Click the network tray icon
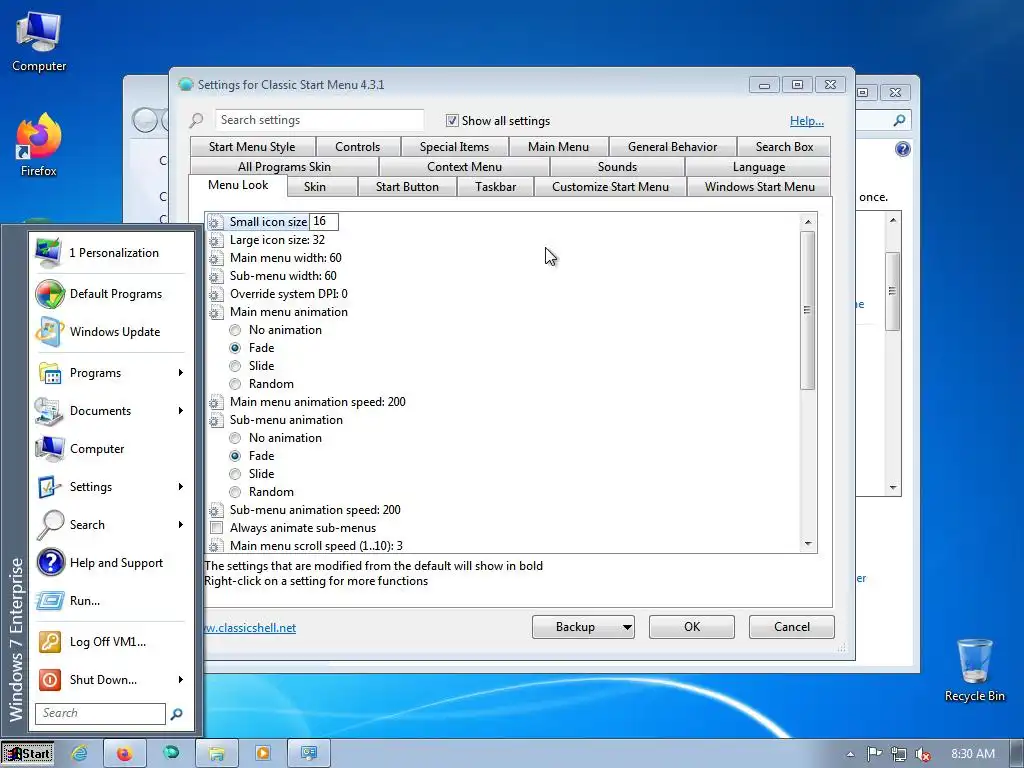1024x768 pixels. pyautogui.click(x=899, y=754)
